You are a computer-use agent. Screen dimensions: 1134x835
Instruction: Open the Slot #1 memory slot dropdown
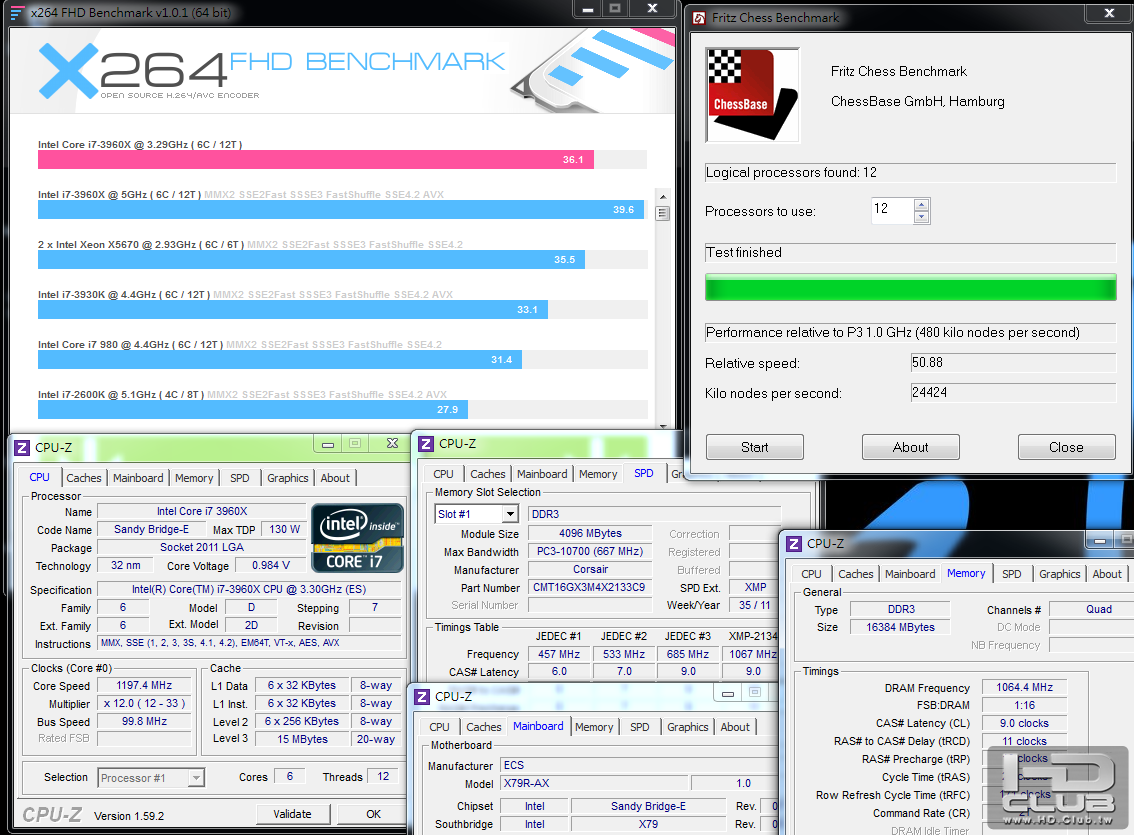coord(509,514)
